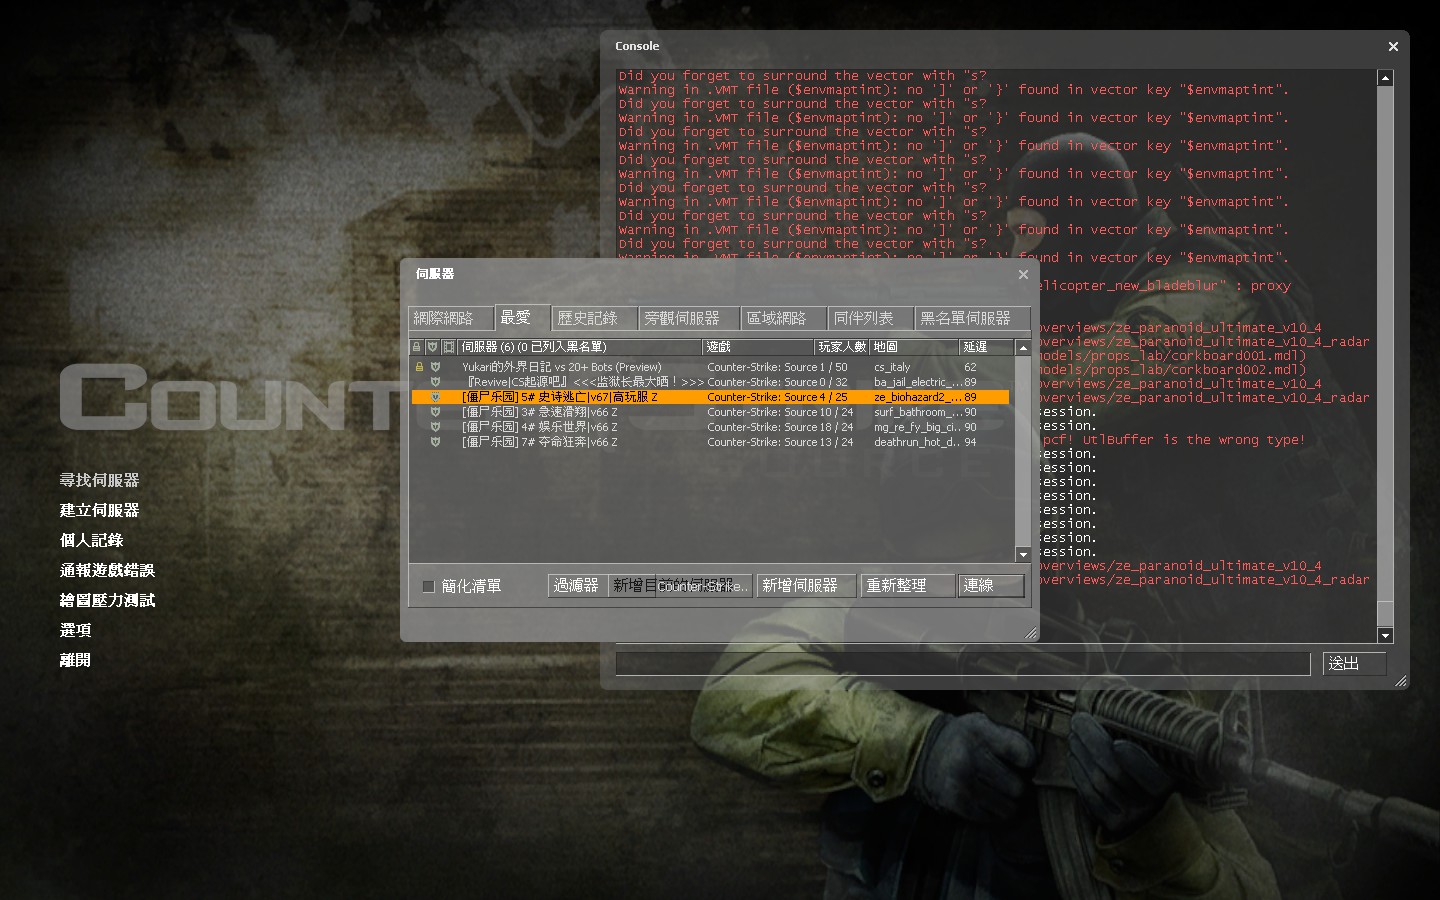Open 選項 options in main menu

tap(75, 630)
